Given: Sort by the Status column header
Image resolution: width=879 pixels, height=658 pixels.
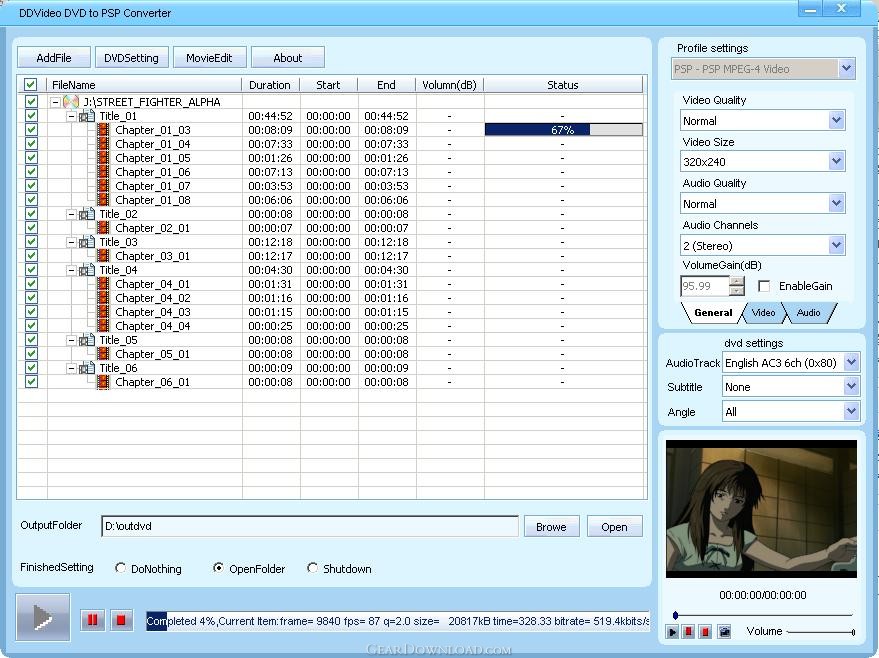Looking at the screenshot, I should (x=563, y=85).
